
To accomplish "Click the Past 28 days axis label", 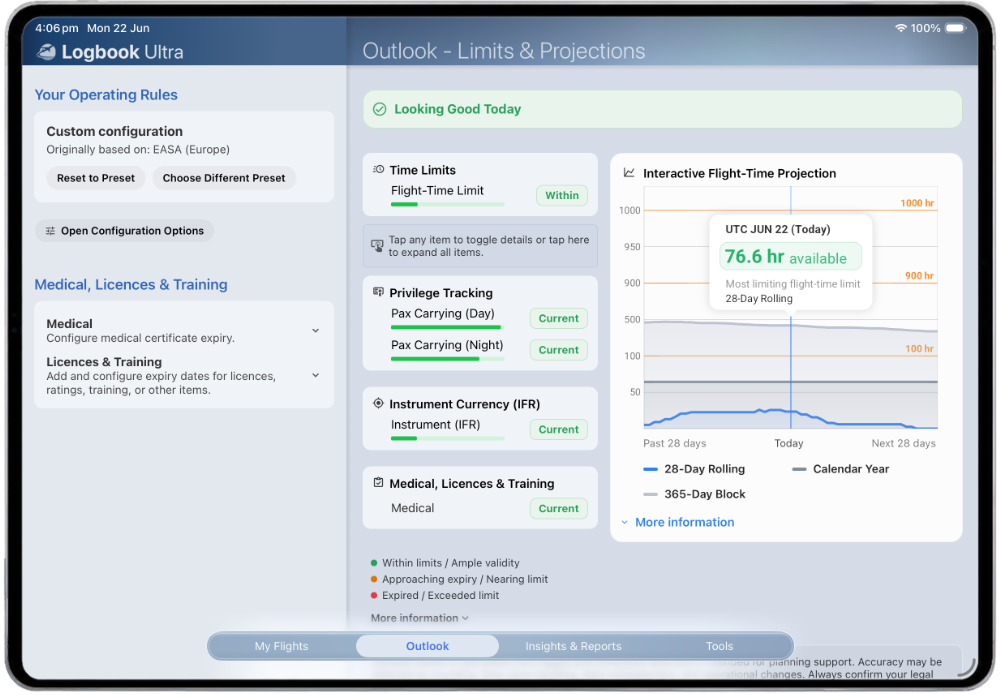I will 674,444.
